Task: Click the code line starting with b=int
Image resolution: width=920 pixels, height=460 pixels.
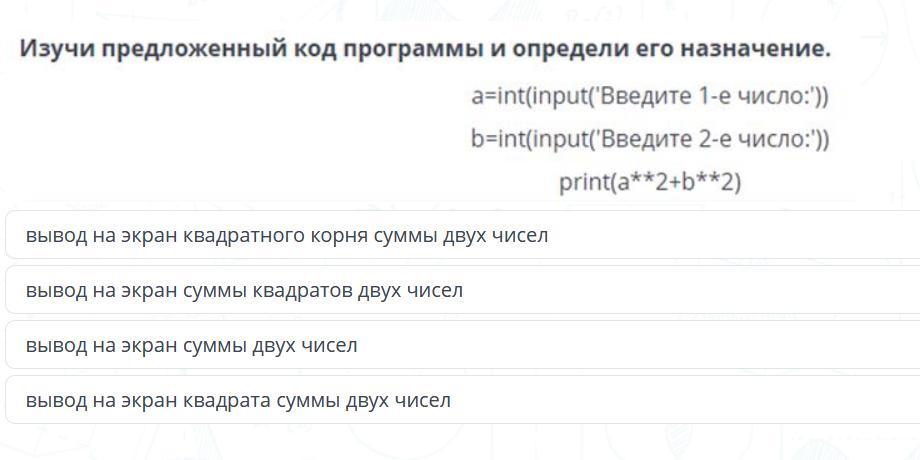Action: (650, 140)
